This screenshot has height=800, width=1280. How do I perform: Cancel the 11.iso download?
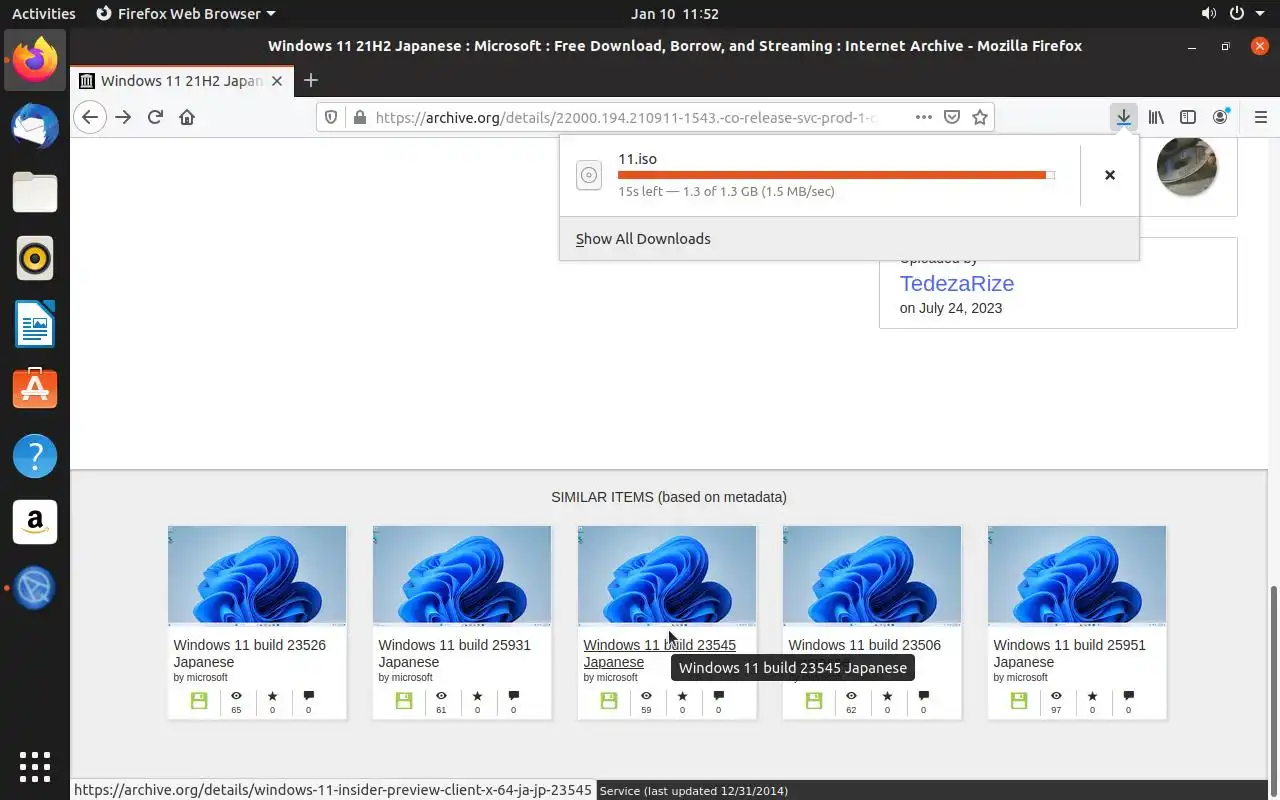1109,175
